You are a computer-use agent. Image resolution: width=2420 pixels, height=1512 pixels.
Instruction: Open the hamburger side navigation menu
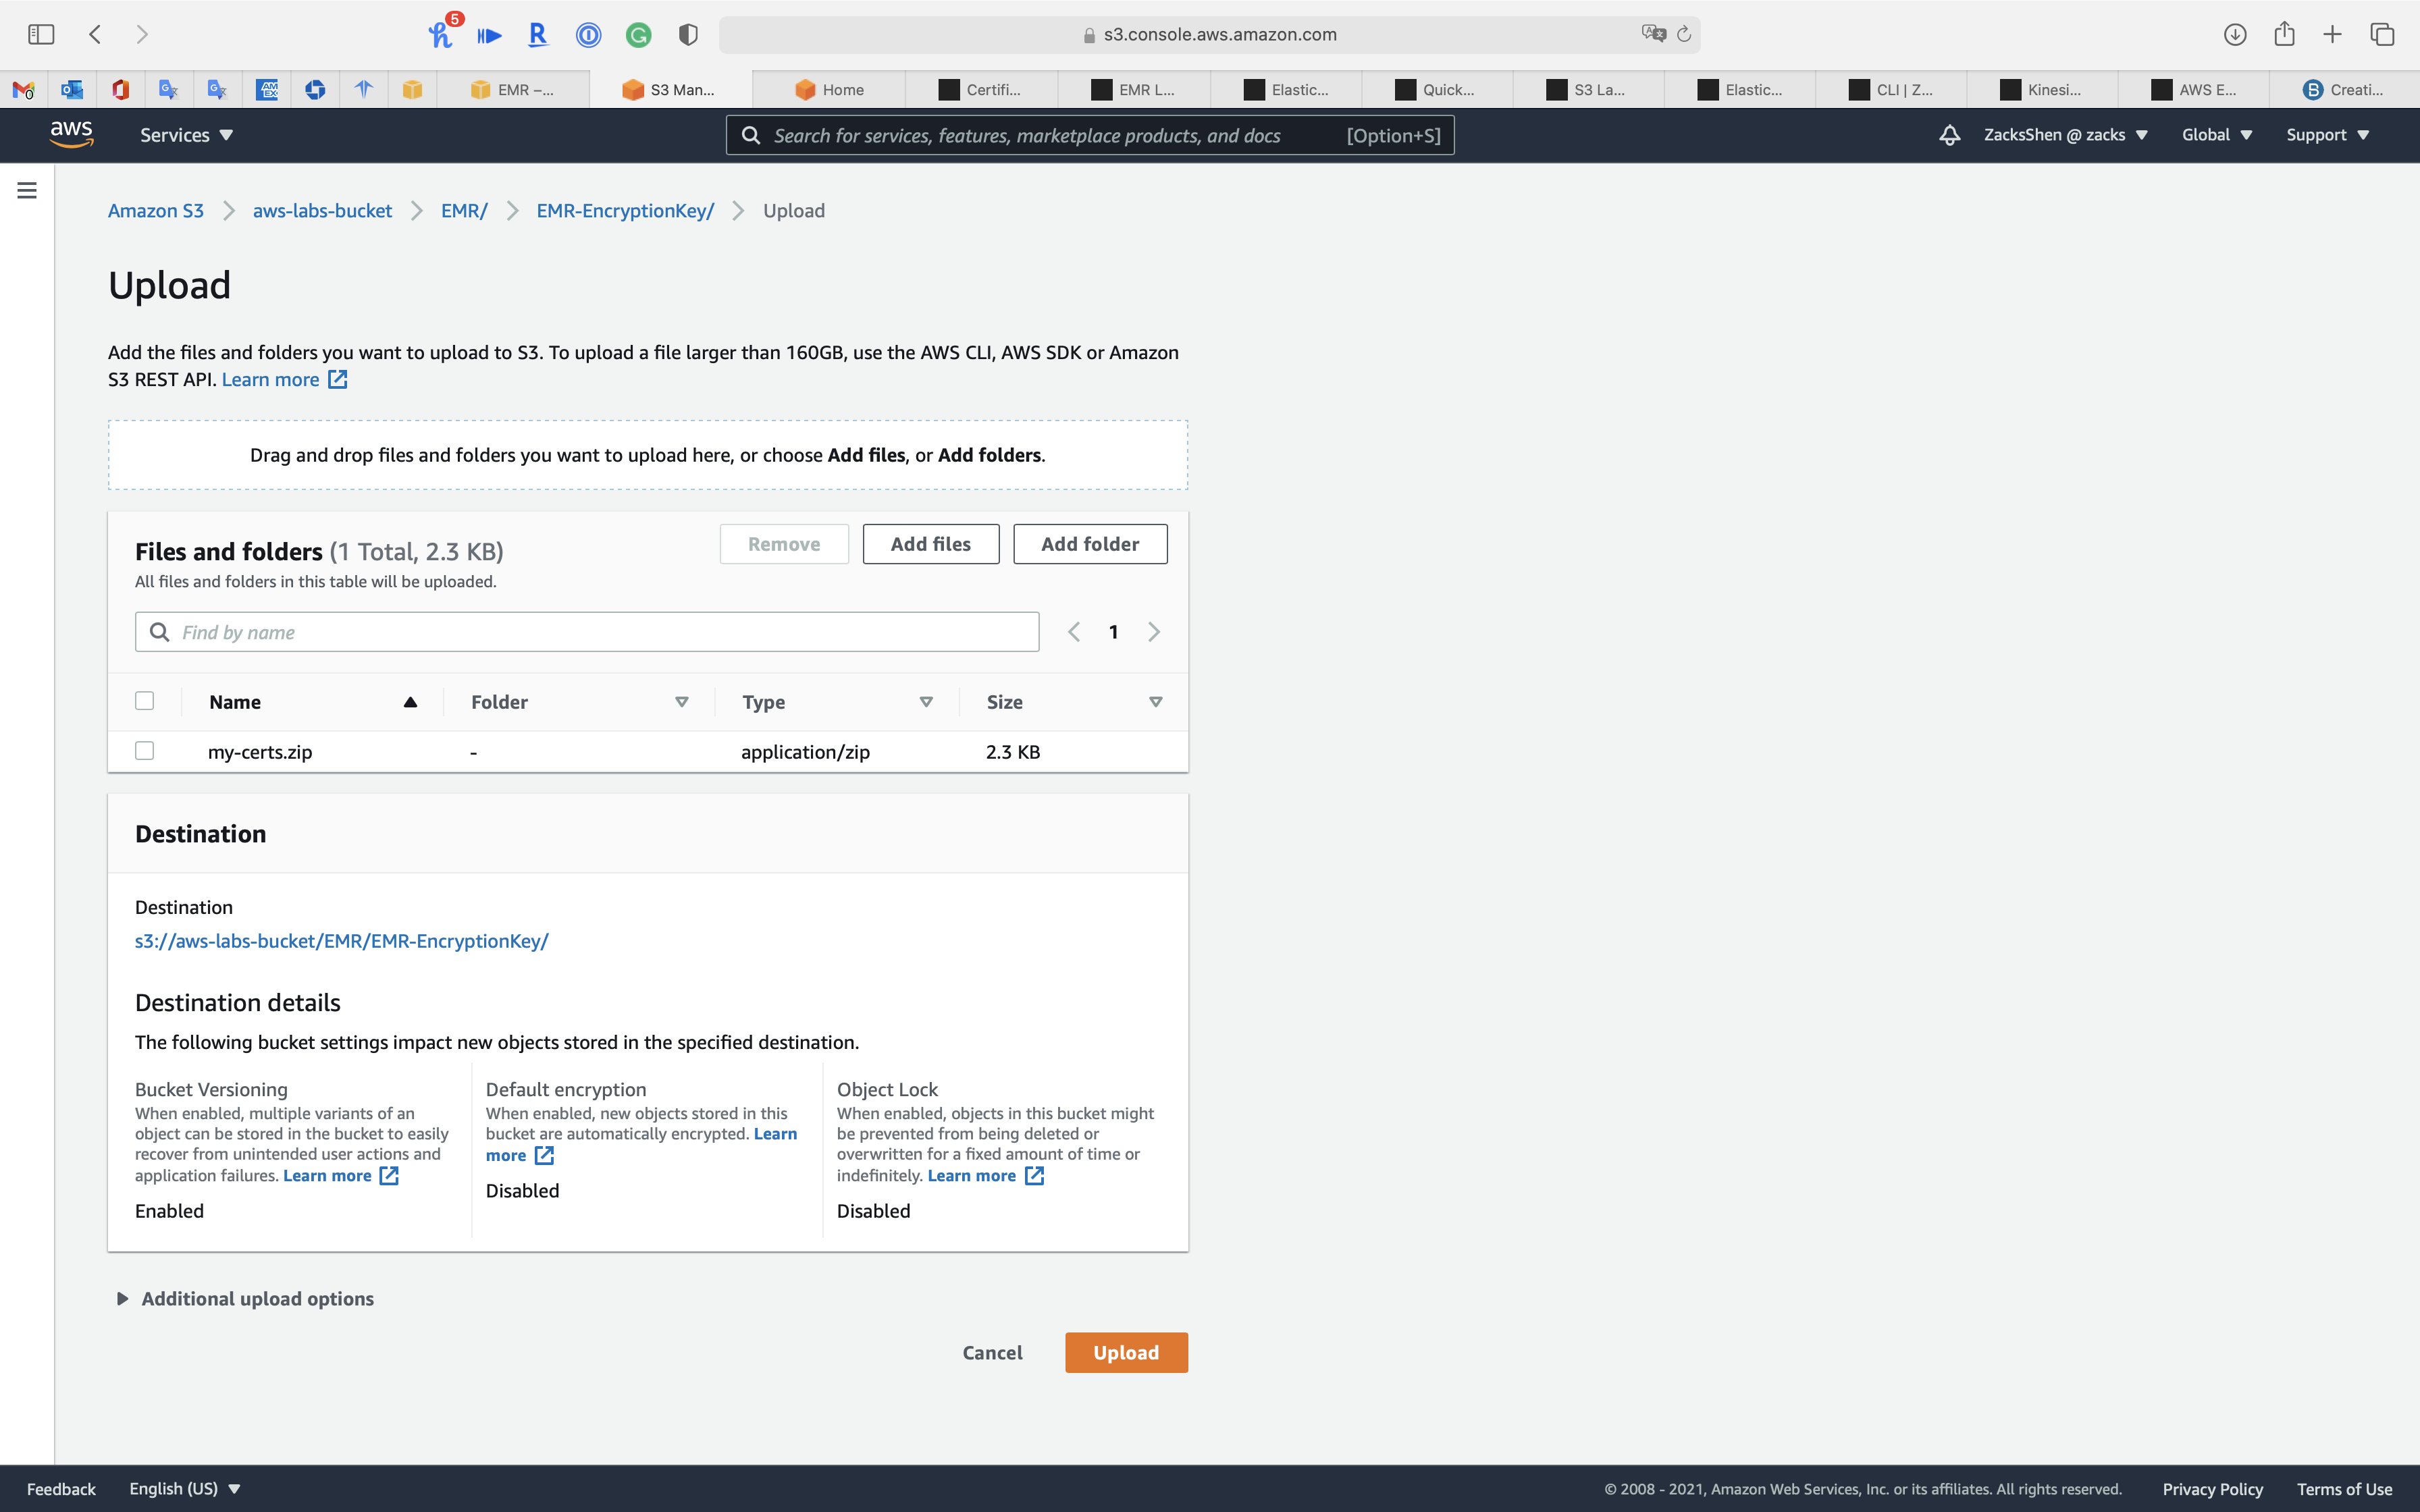pyautogui.click(x=27, y=190)
